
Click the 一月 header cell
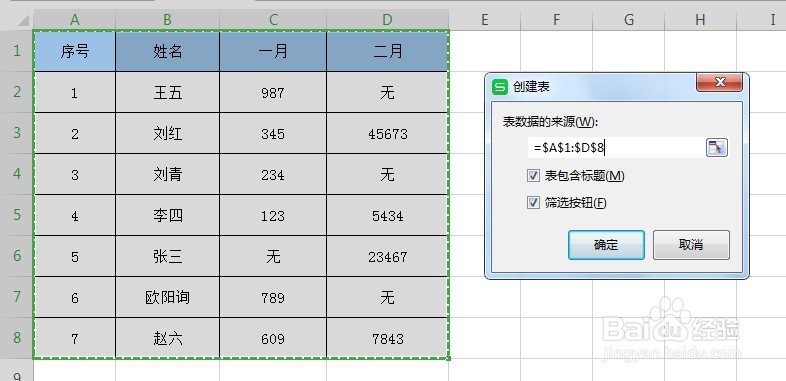click(x=273, y=51)
